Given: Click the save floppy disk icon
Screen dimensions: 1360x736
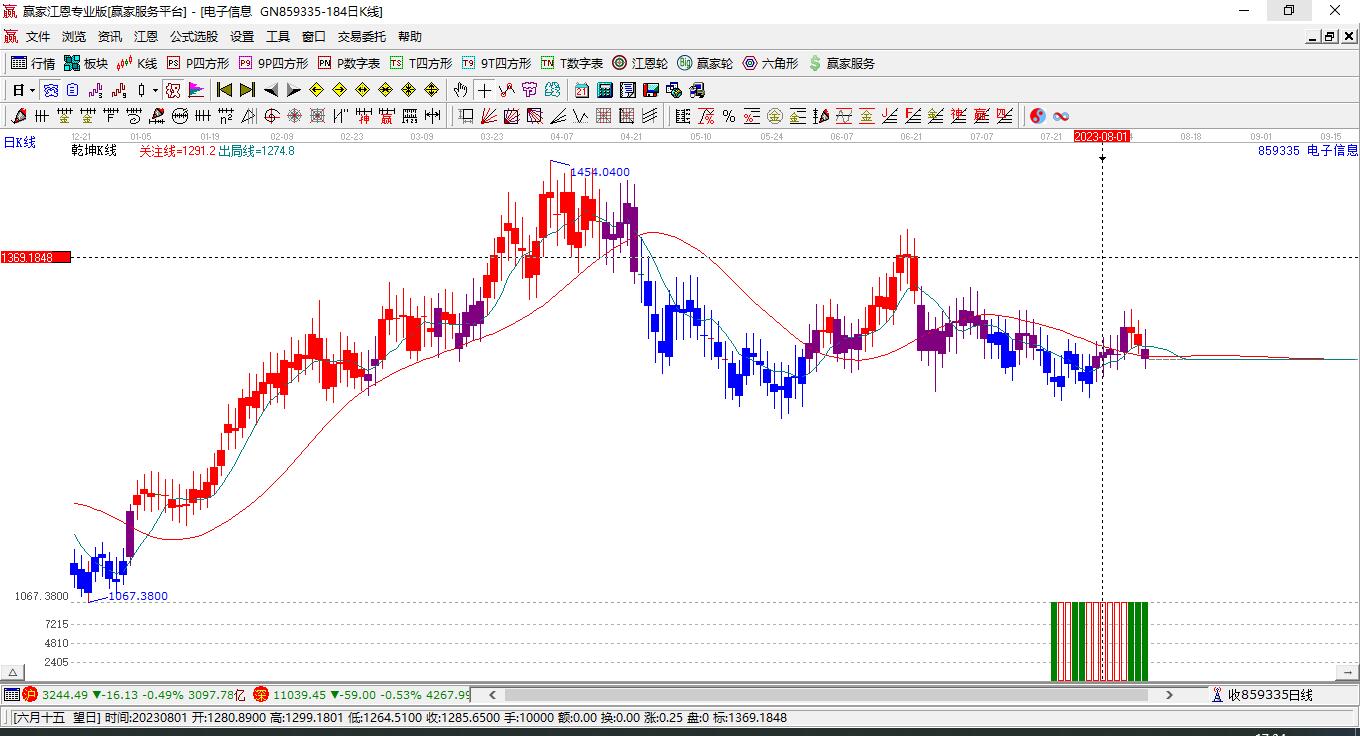Looking at the screenshot, I should click(650, 90).
